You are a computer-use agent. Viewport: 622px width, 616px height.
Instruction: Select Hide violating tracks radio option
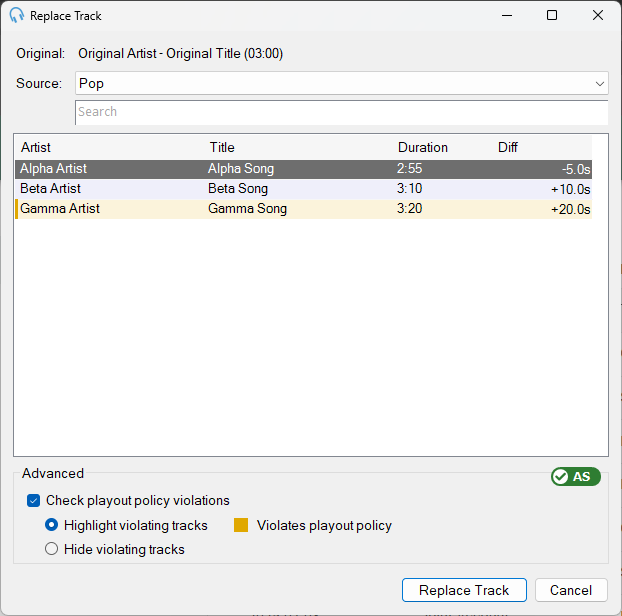tap(52, 549)
